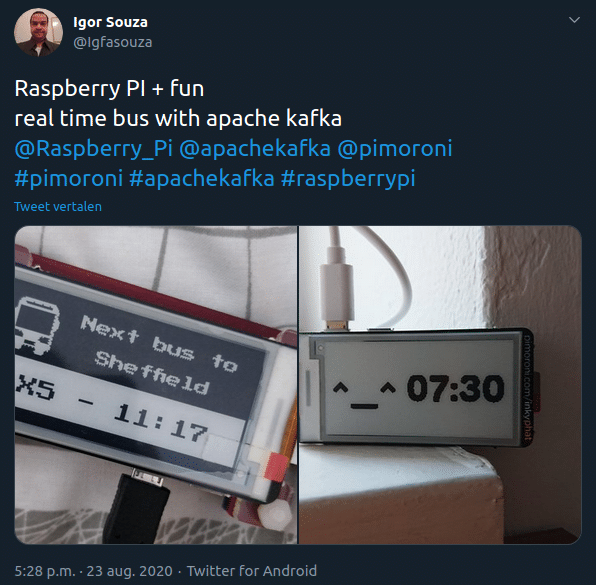Open the @pimoroni mention
Image resolution: width=596 pixels, height=585 pixels.
click(x=395, y=148)
